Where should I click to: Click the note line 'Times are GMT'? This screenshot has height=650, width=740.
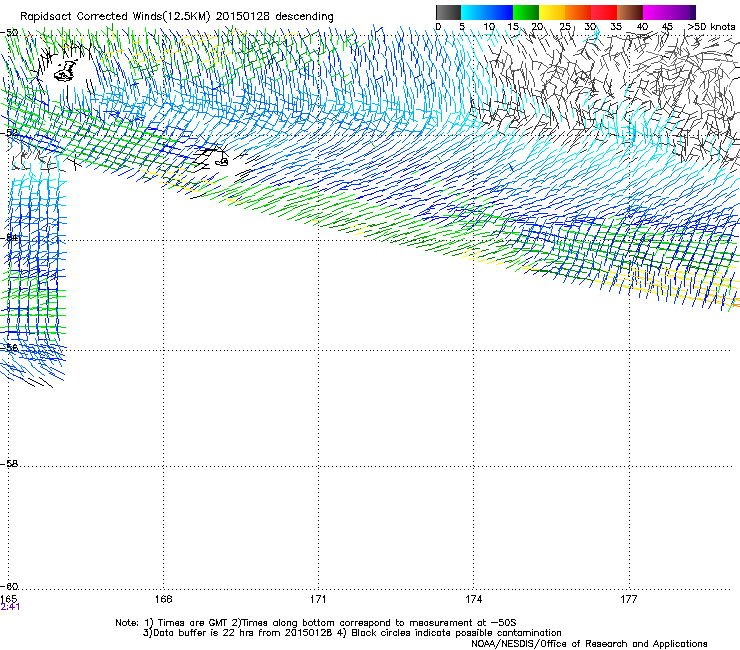click(x=316, y=623)
